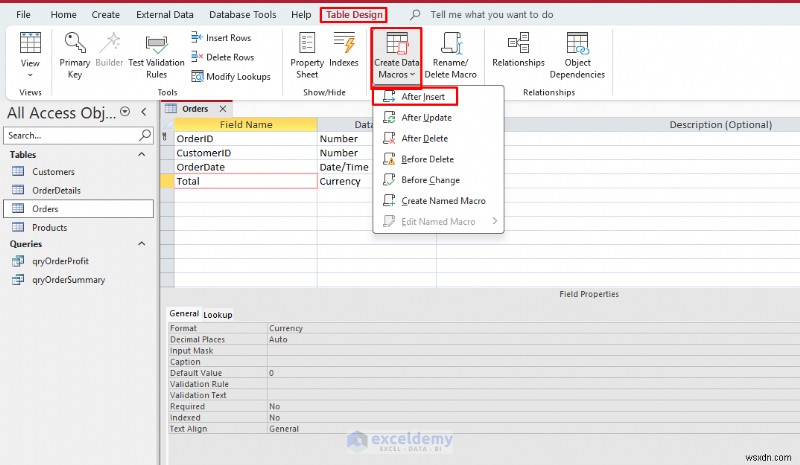
Task: Open the File tab
Action: coord(23,15)
